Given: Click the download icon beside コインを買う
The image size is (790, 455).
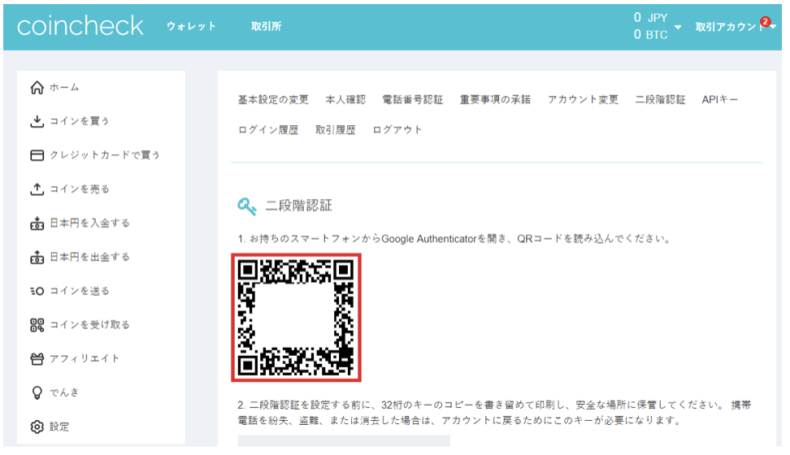Looking at the screenshot, I should coord(37,121).
